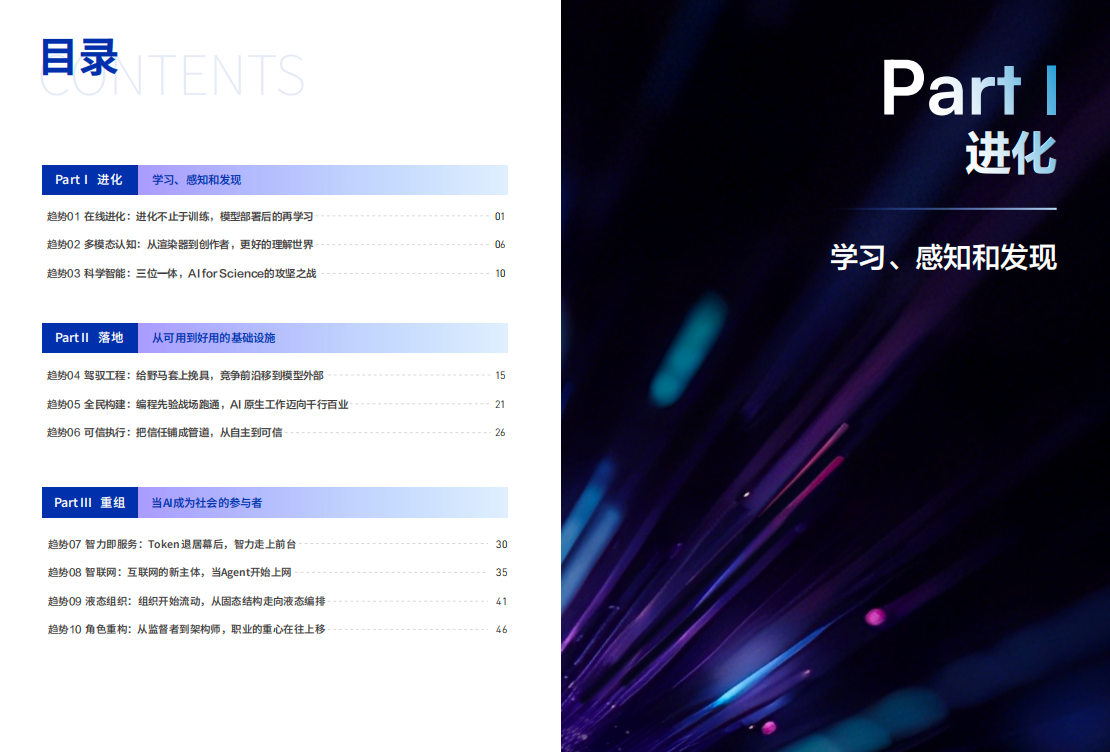Click page number 01 in the contents
The width and height of the screenshot is (1110, 752).
coord(500,217)
